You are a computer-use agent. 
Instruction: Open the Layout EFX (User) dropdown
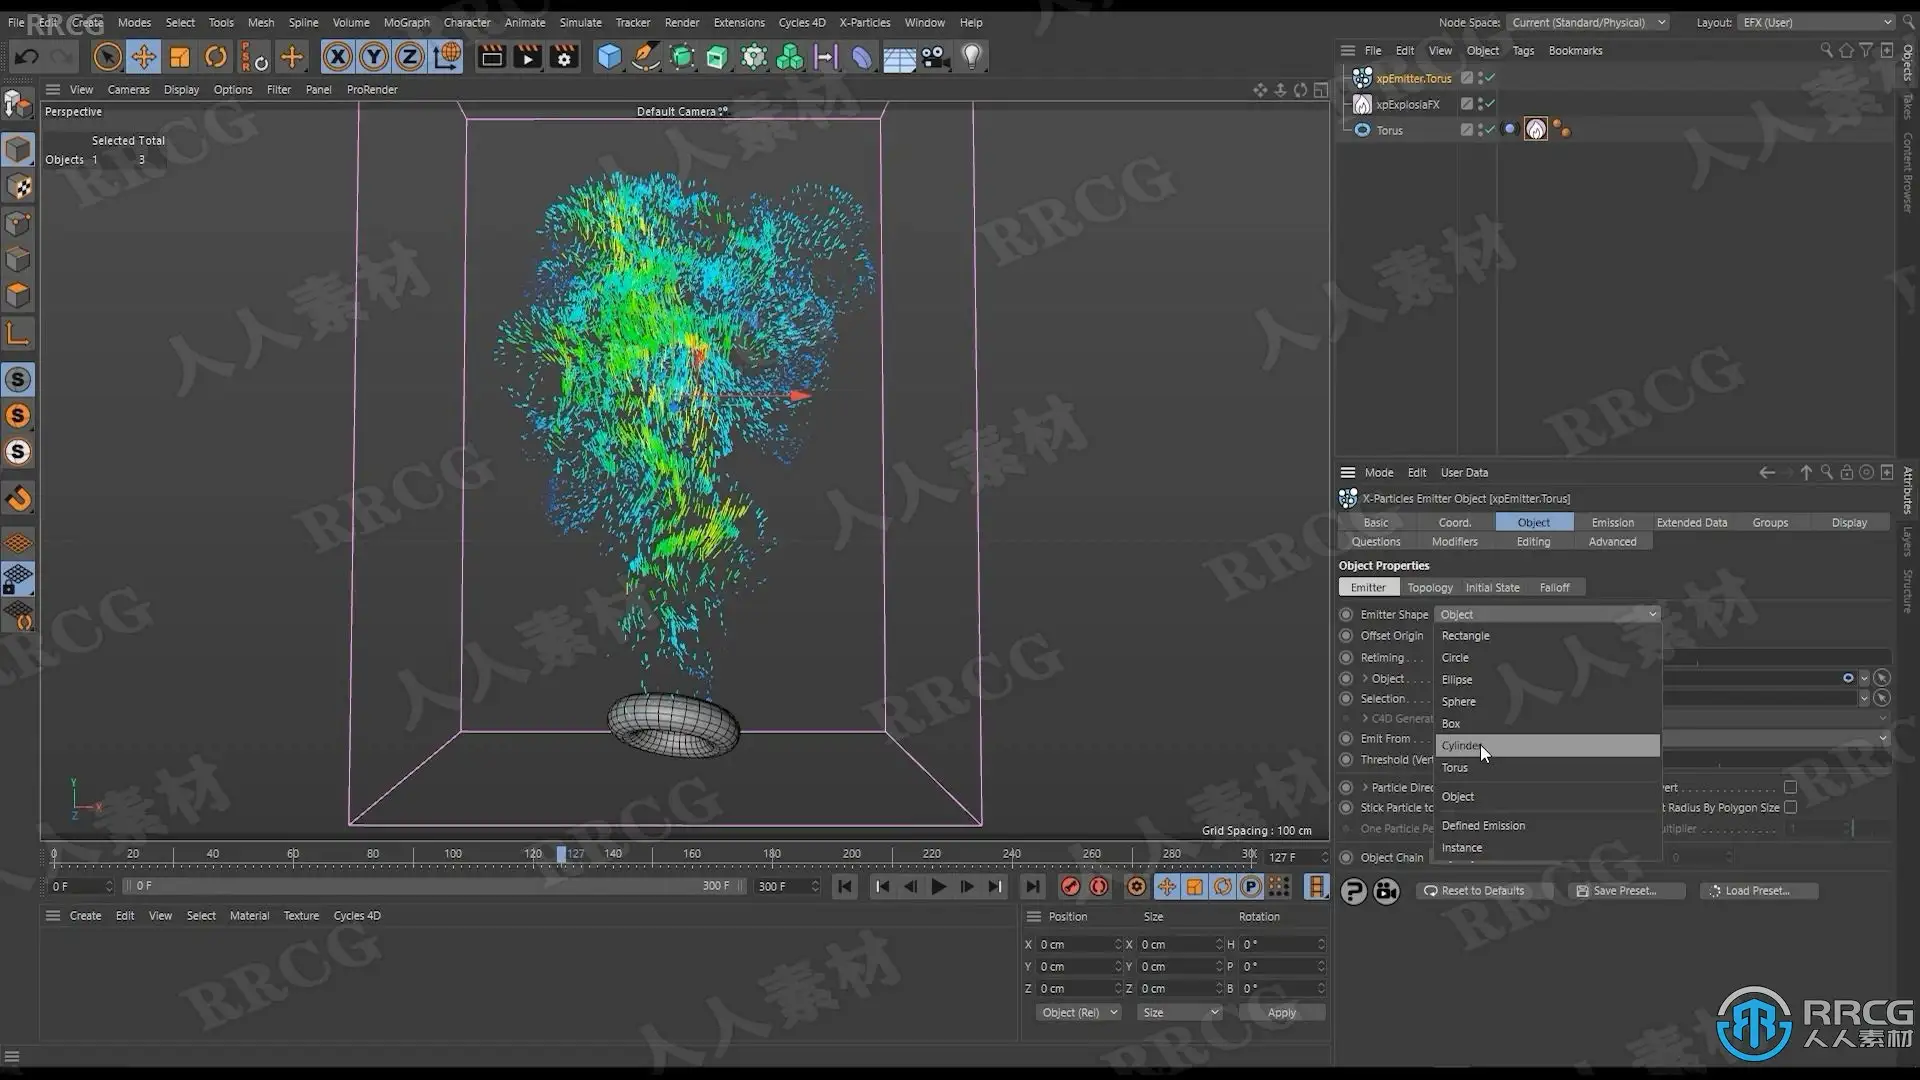(1815, 22)
